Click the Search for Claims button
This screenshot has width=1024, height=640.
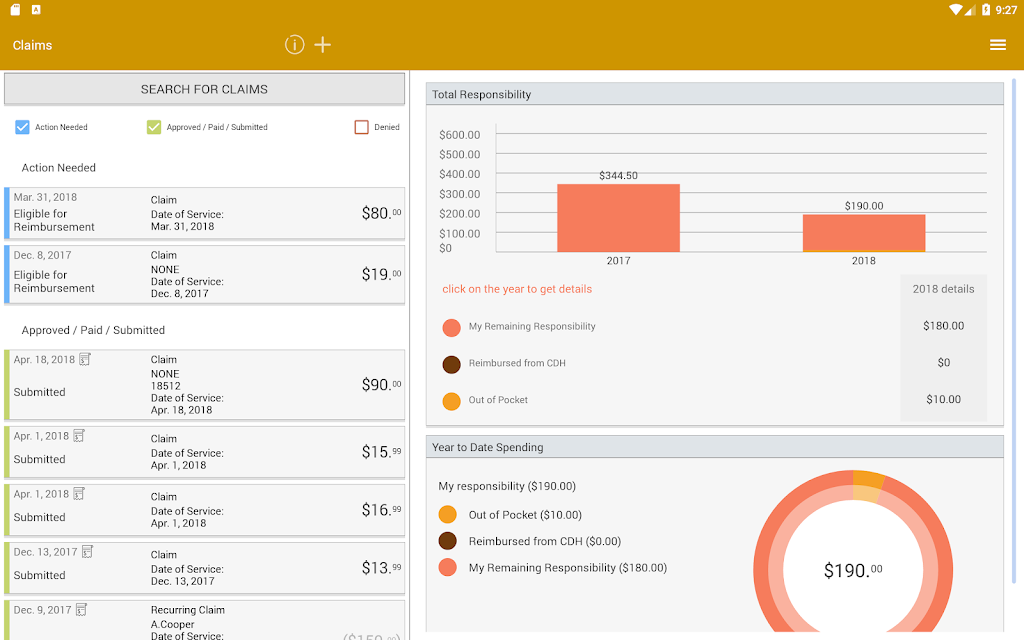(204, 89)
